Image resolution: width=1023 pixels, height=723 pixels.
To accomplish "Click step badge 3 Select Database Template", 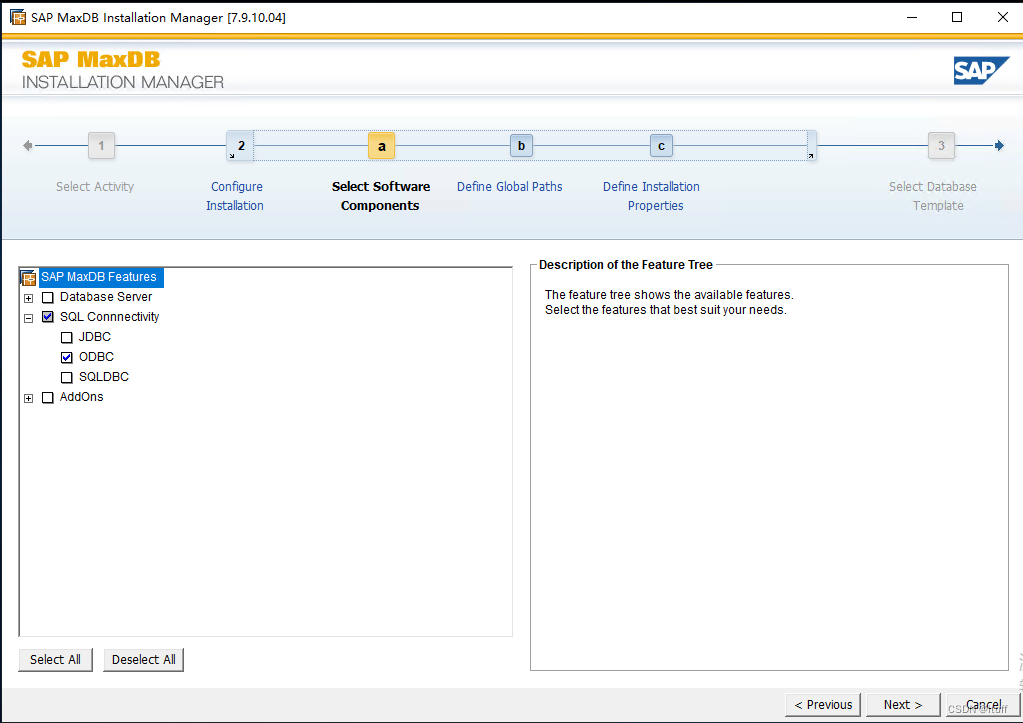I will click(941, 145).
